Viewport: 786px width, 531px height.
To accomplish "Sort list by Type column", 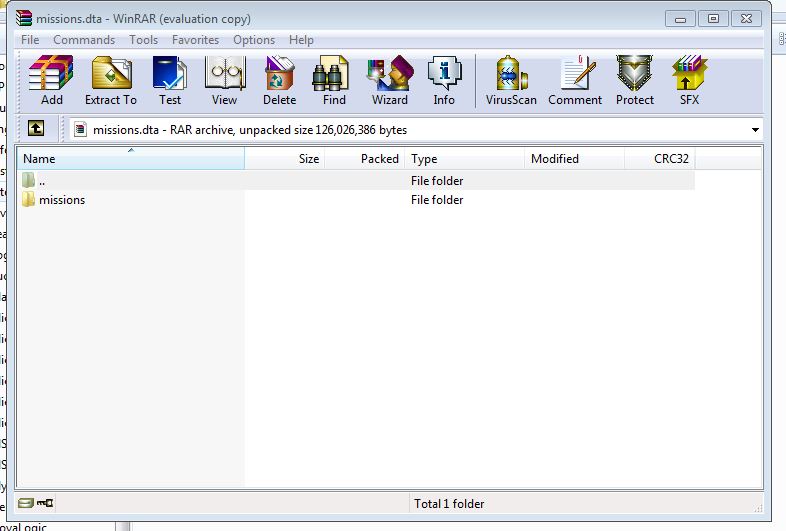I will tap(465, 158).
